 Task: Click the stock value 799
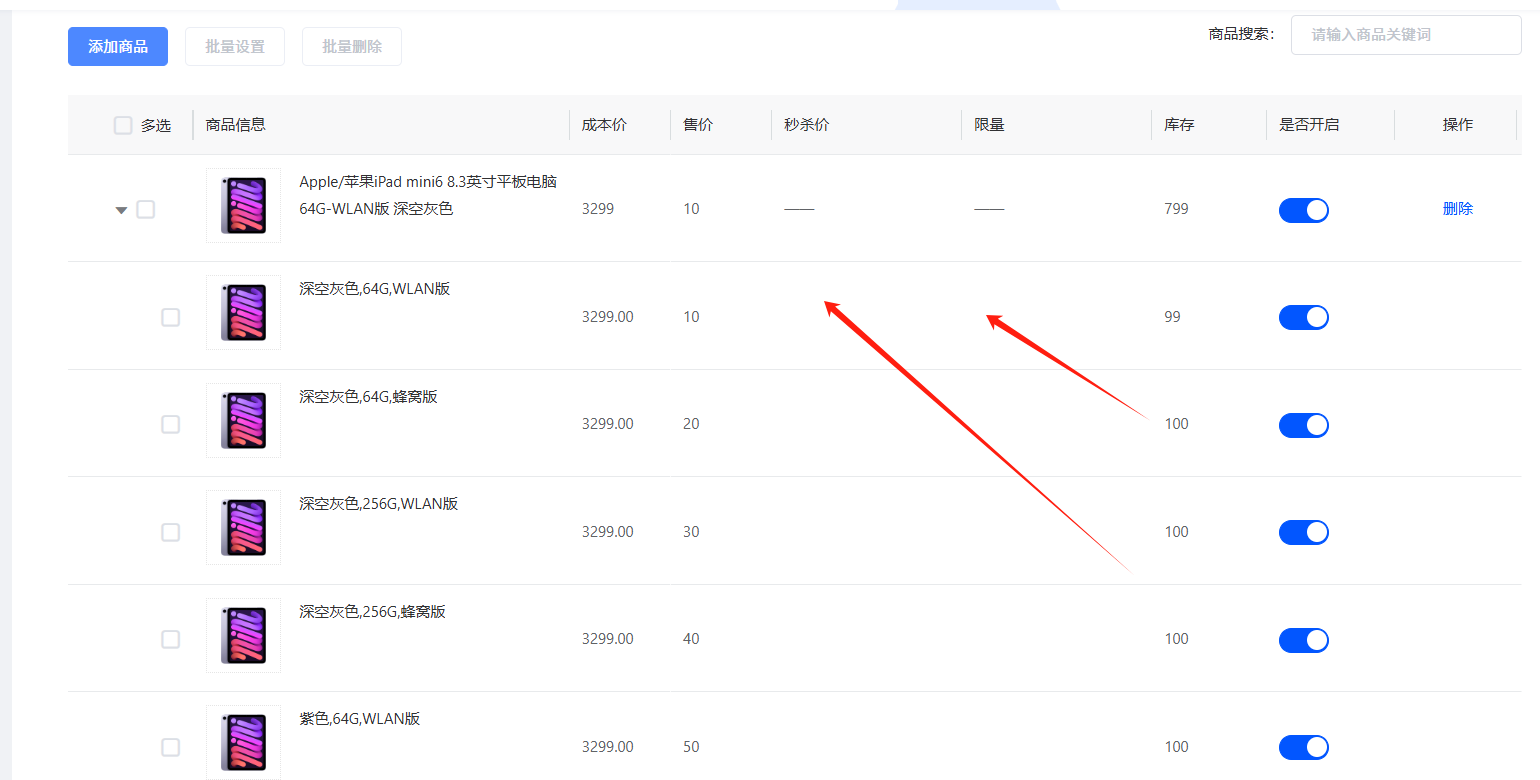[1176, 209]
